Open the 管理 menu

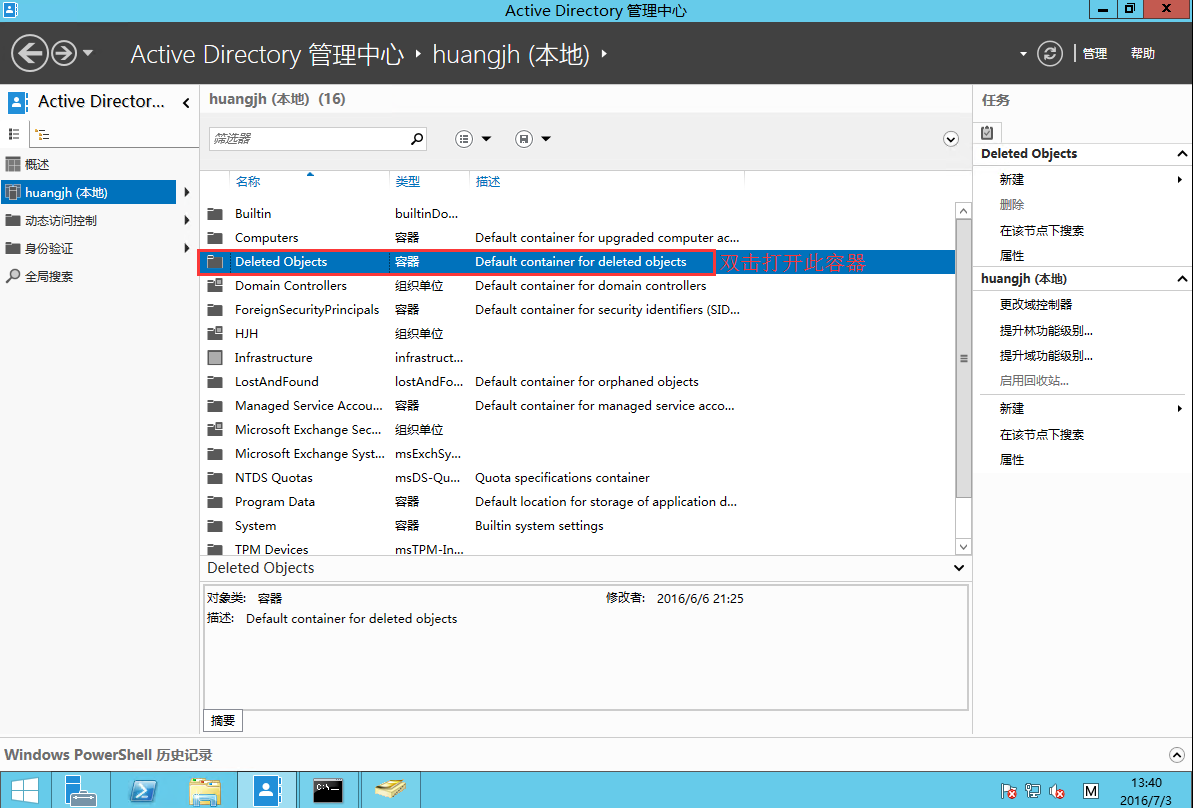click(x=1094, y=53)
